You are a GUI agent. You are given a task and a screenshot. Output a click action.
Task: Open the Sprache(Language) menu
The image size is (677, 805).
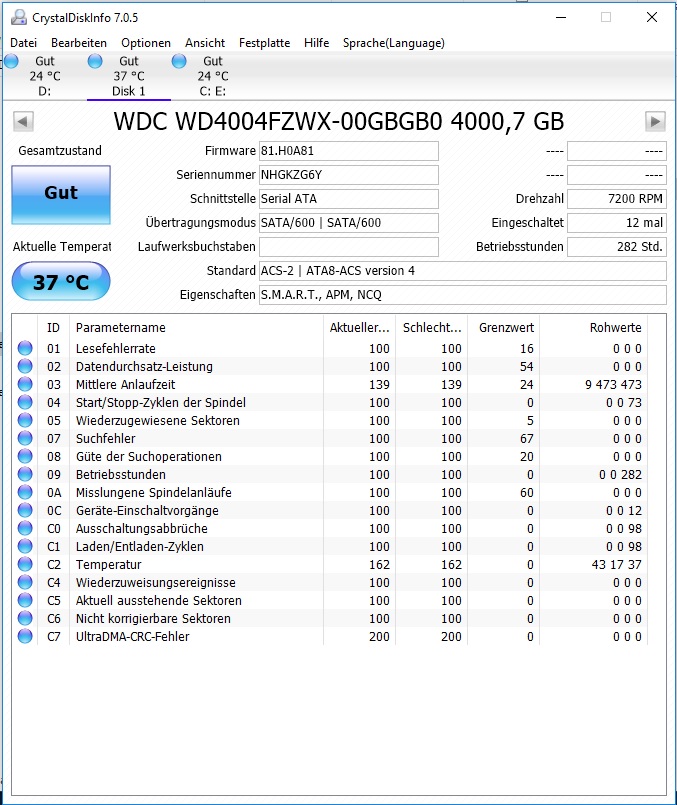pyautogui.click(x=394, y=43)
